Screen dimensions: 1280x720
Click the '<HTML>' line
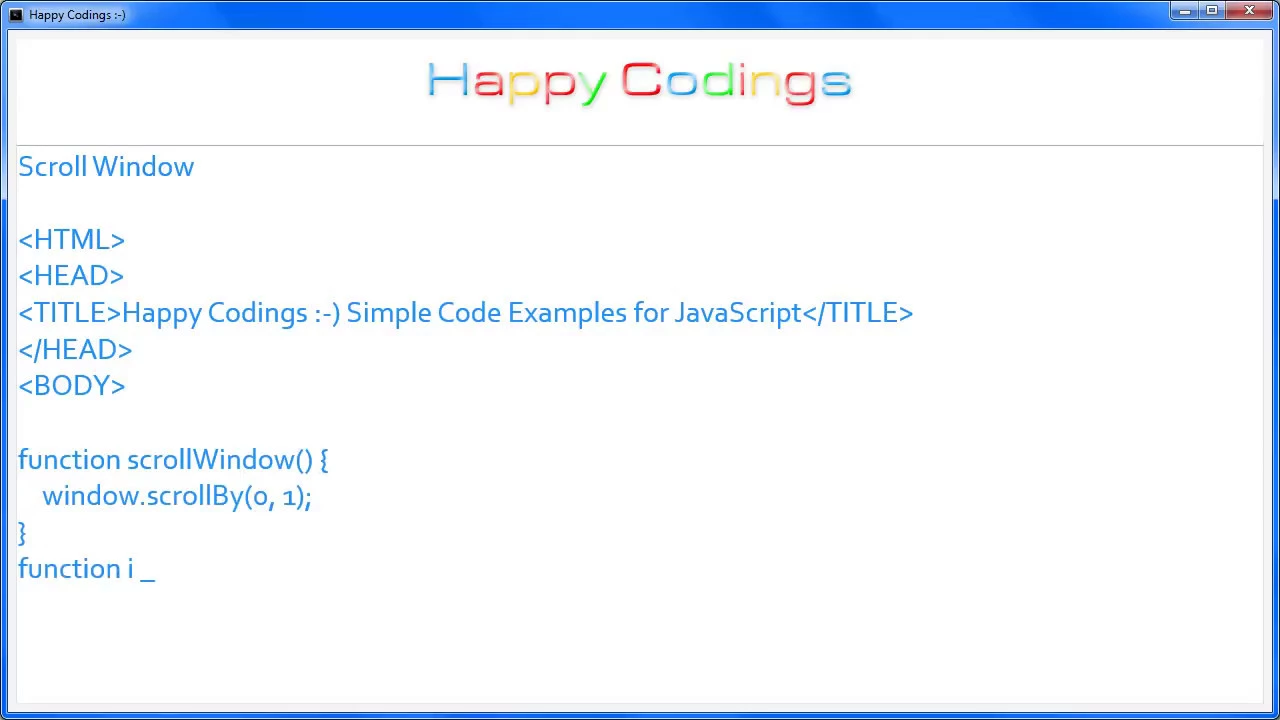71,240
